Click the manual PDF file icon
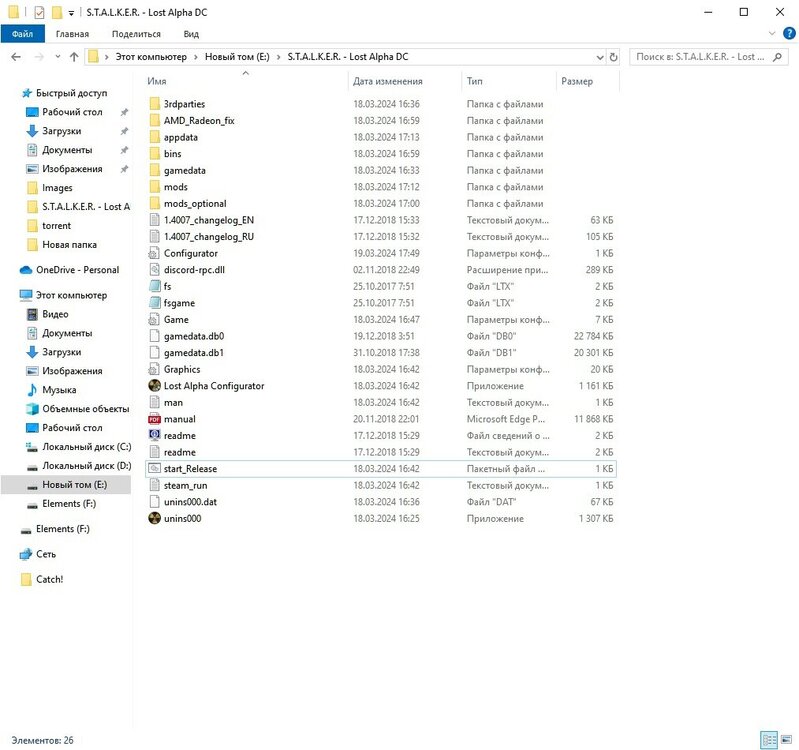Screen dimensions: 799x750 click(154, 419)
